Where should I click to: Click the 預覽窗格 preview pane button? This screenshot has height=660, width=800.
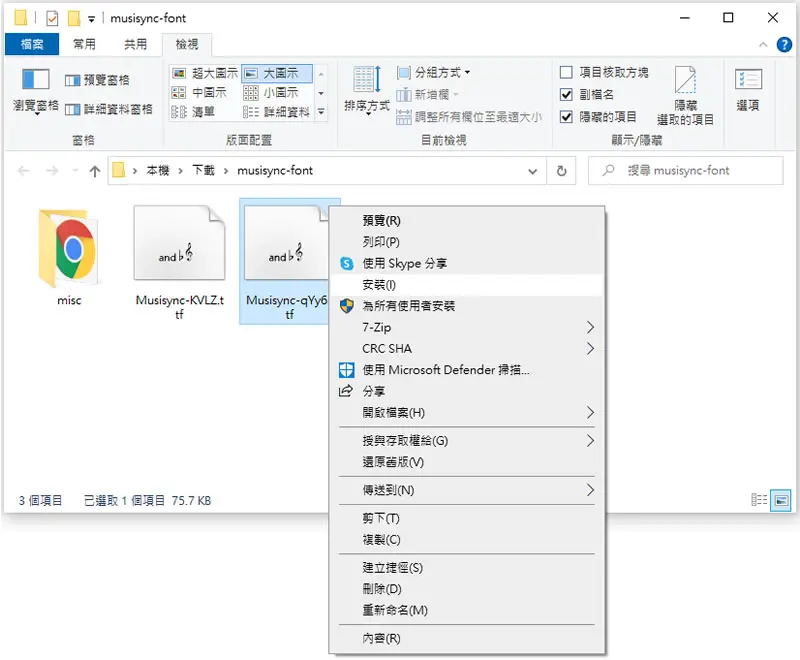pyautogui.click(x=97, y=80)
